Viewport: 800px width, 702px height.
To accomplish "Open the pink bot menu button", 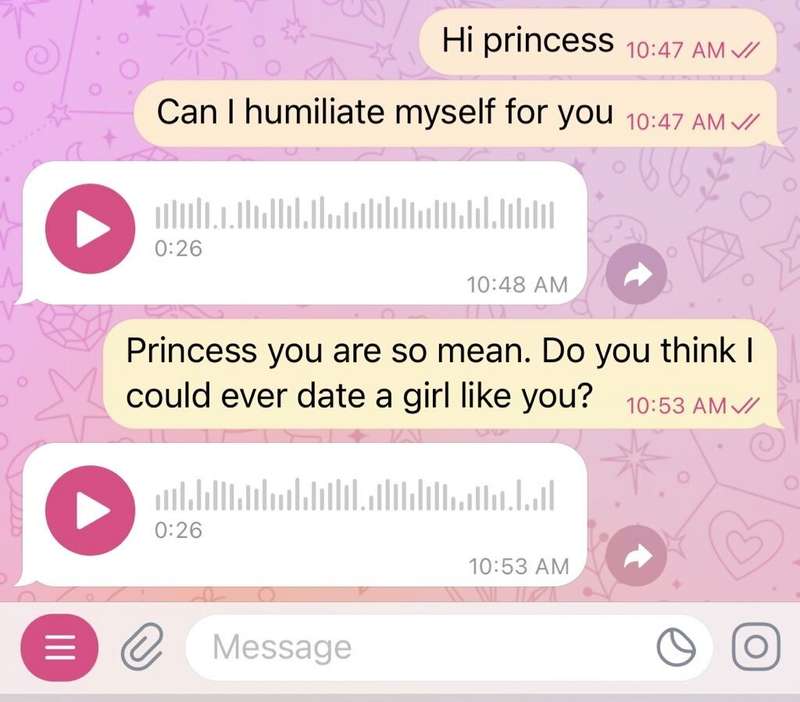I will [60, 647].
